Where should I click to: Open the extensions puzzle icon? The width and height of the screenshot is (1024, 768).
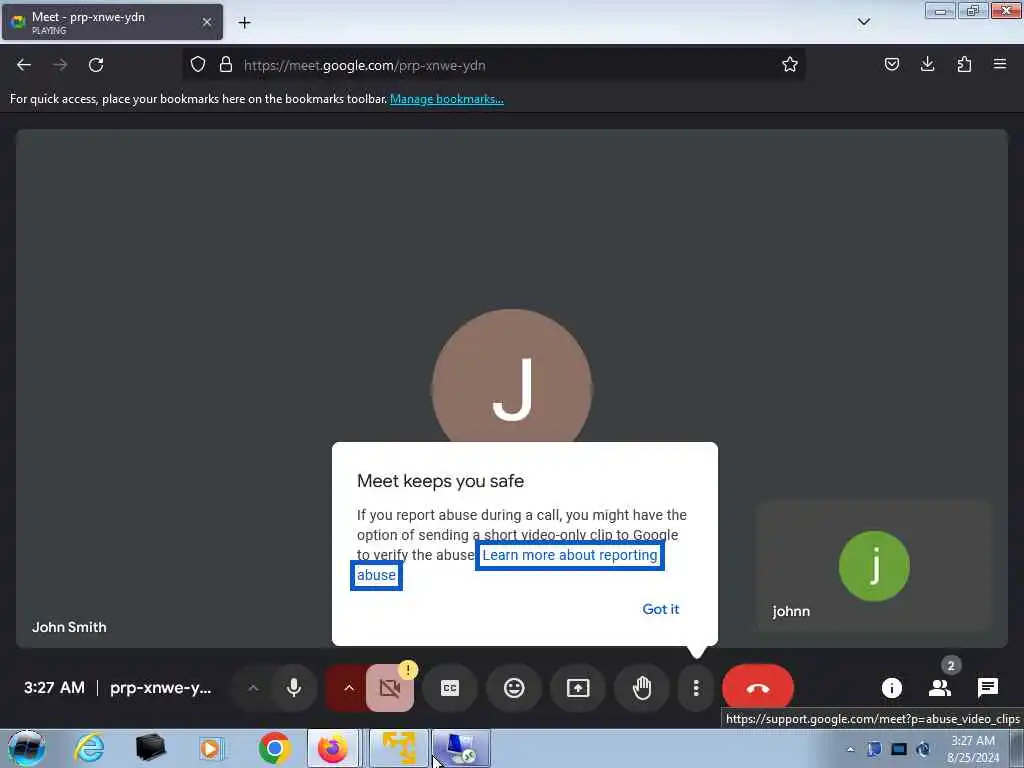tap(964, 64)
